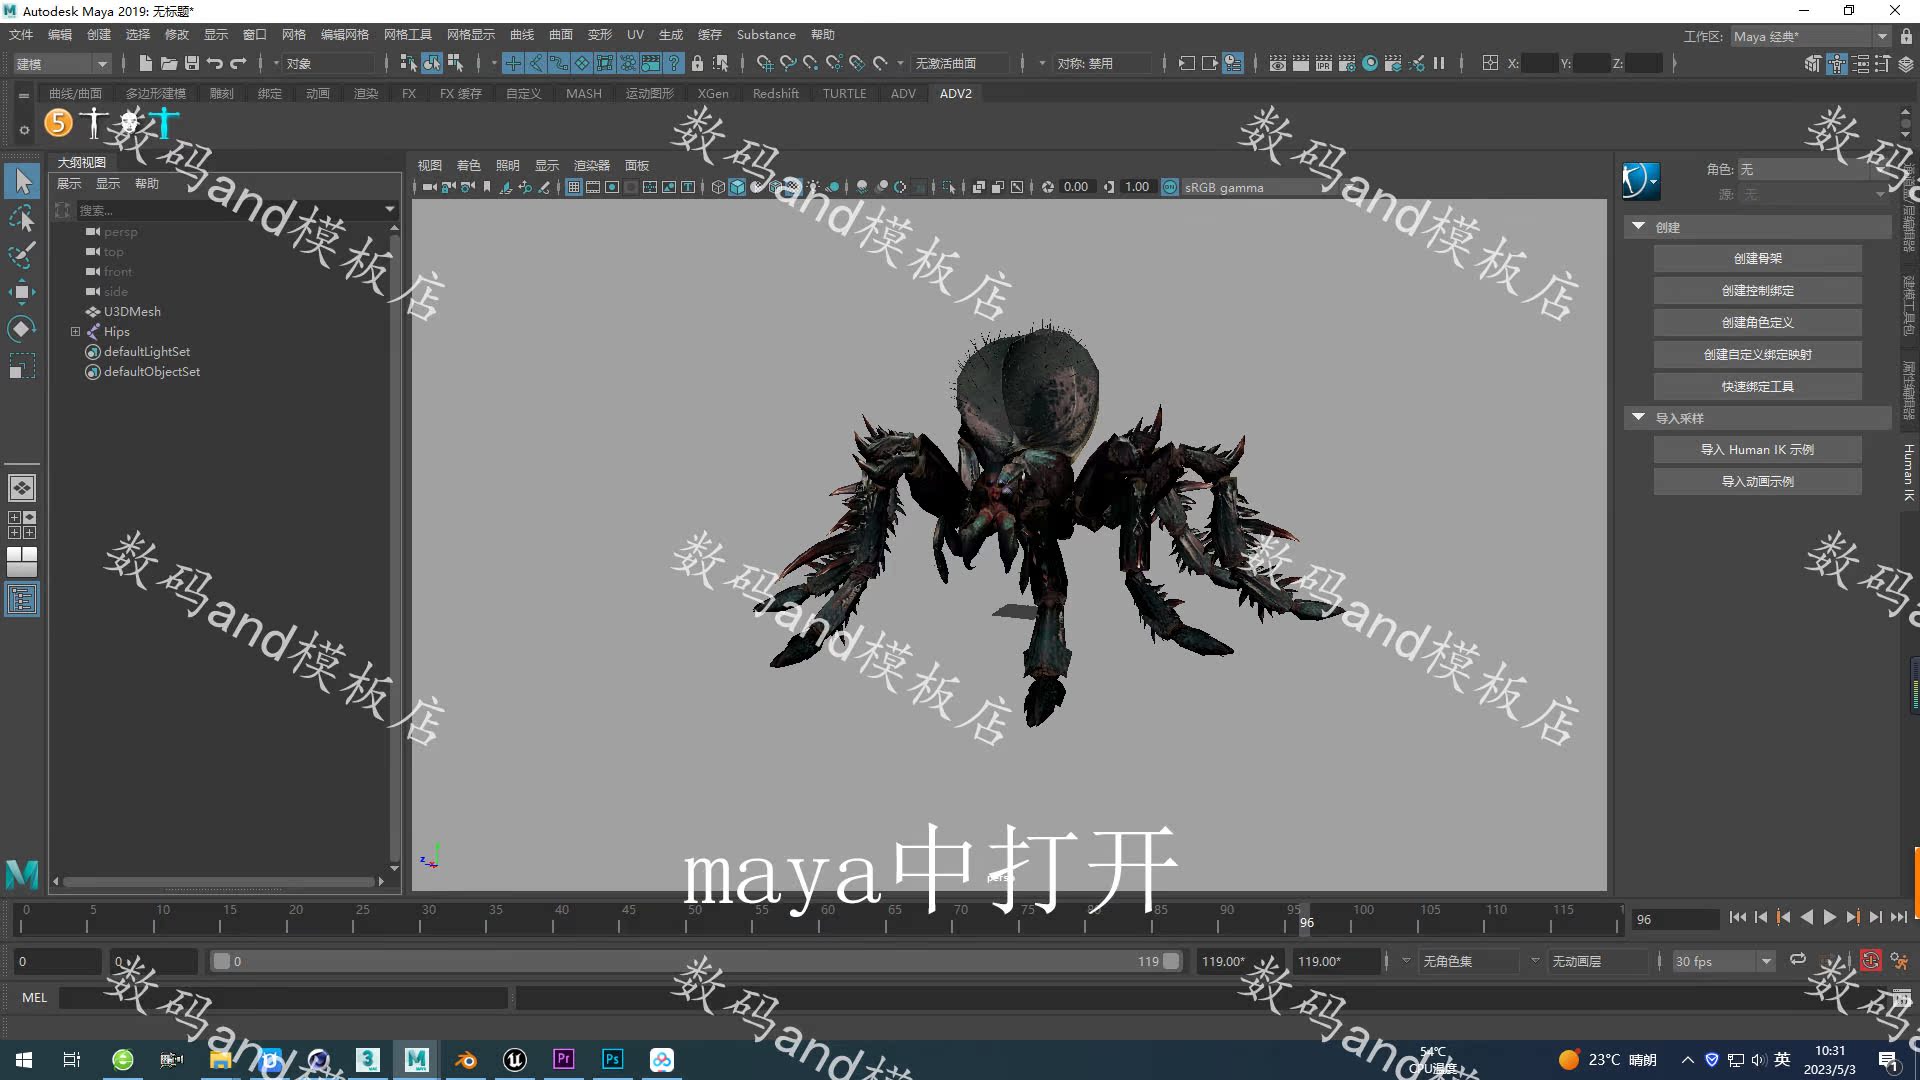This screenshot has width=1920, height=1080.
Task: Click the New Scene icon
Action: point(146,63)
